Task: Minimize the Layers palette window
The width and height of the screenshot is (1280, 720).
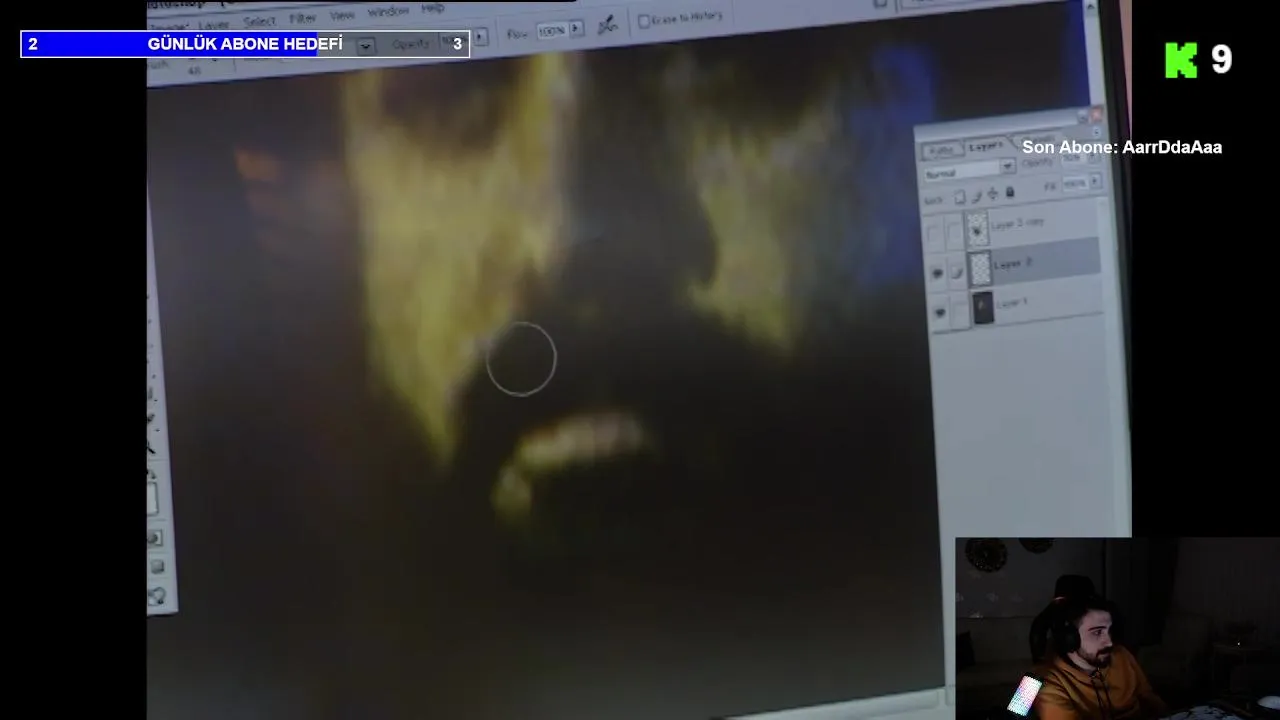Action: click(1083, 117)
